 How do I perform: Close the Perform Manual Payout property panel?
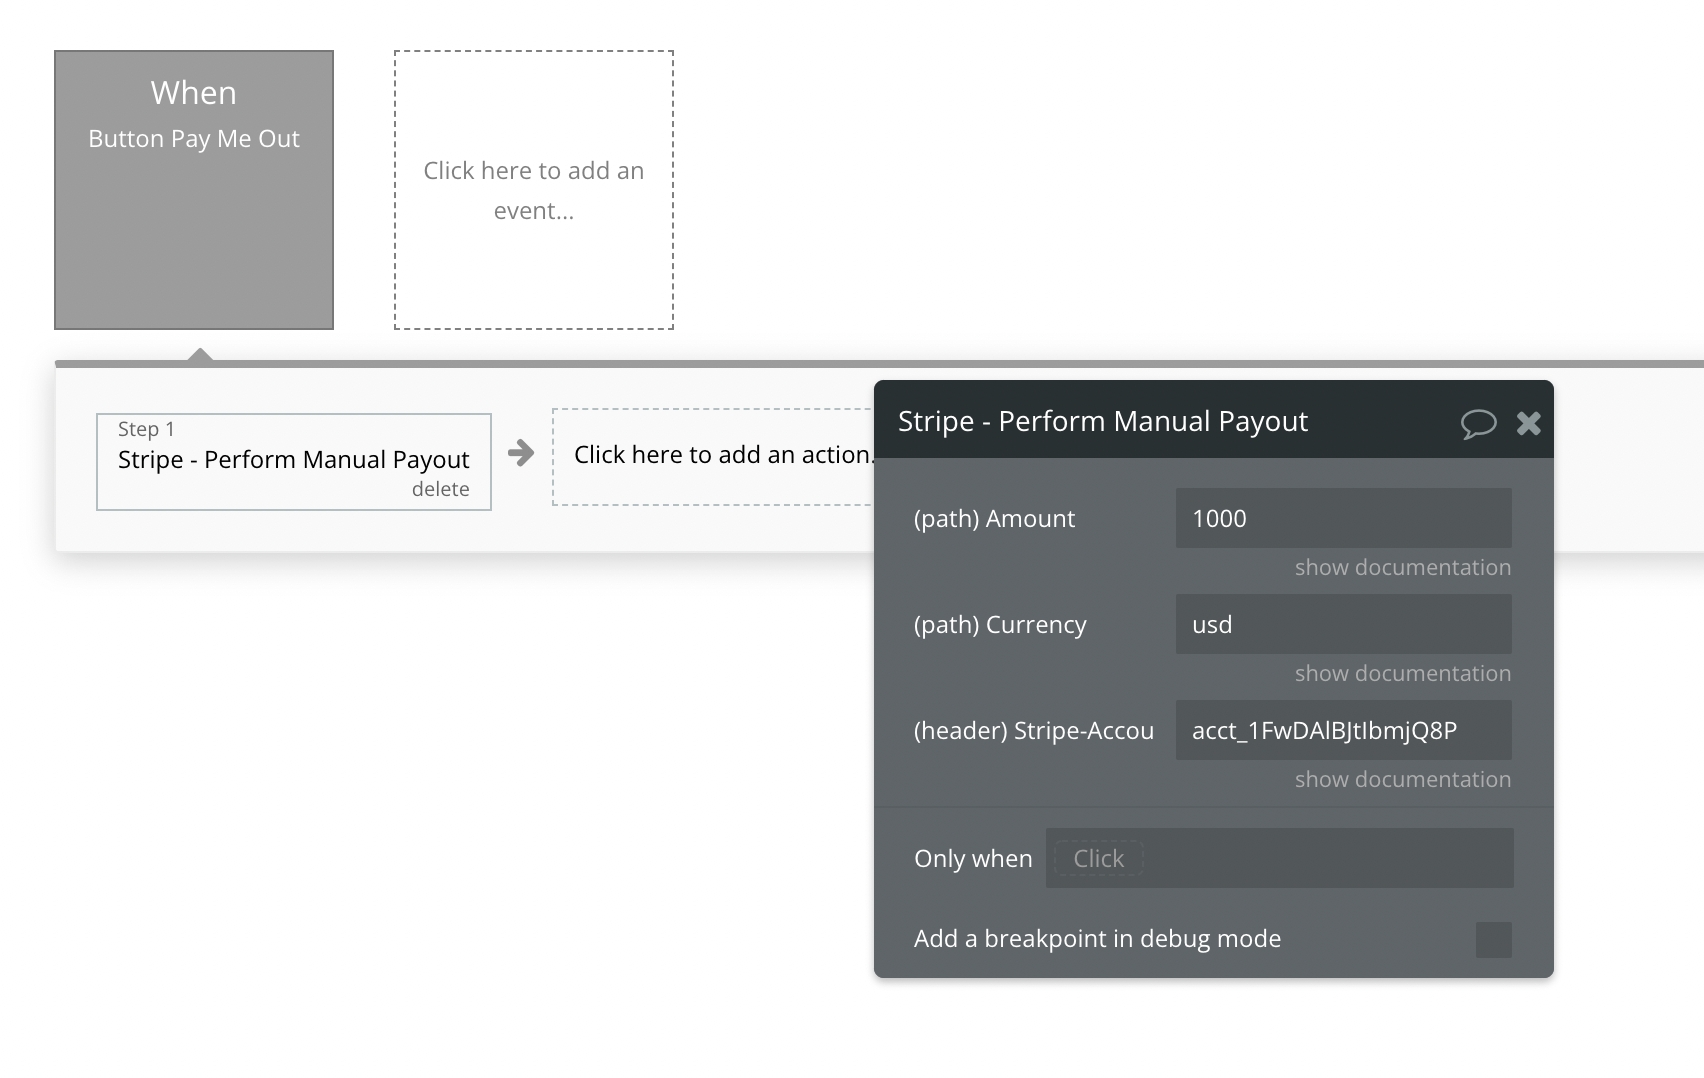[x=1528, y=423]
